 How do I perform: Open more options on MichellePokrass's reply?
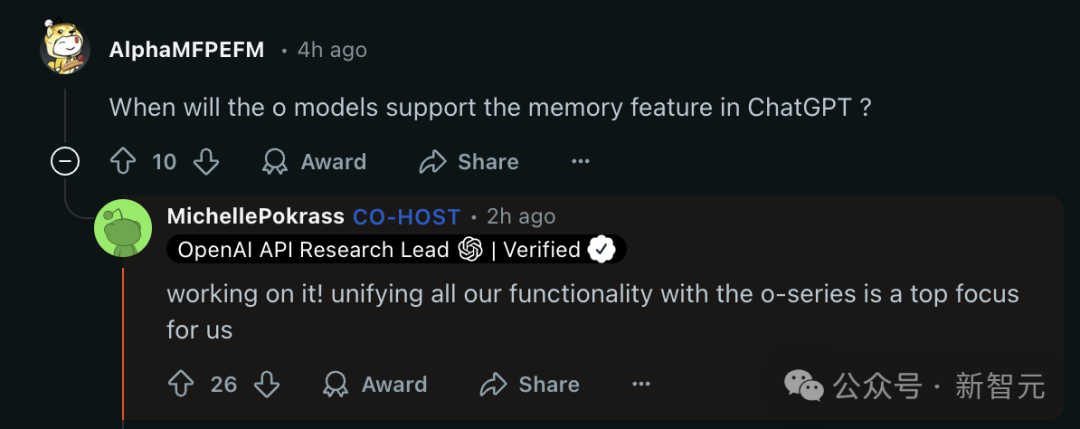(x=641, y=384)
